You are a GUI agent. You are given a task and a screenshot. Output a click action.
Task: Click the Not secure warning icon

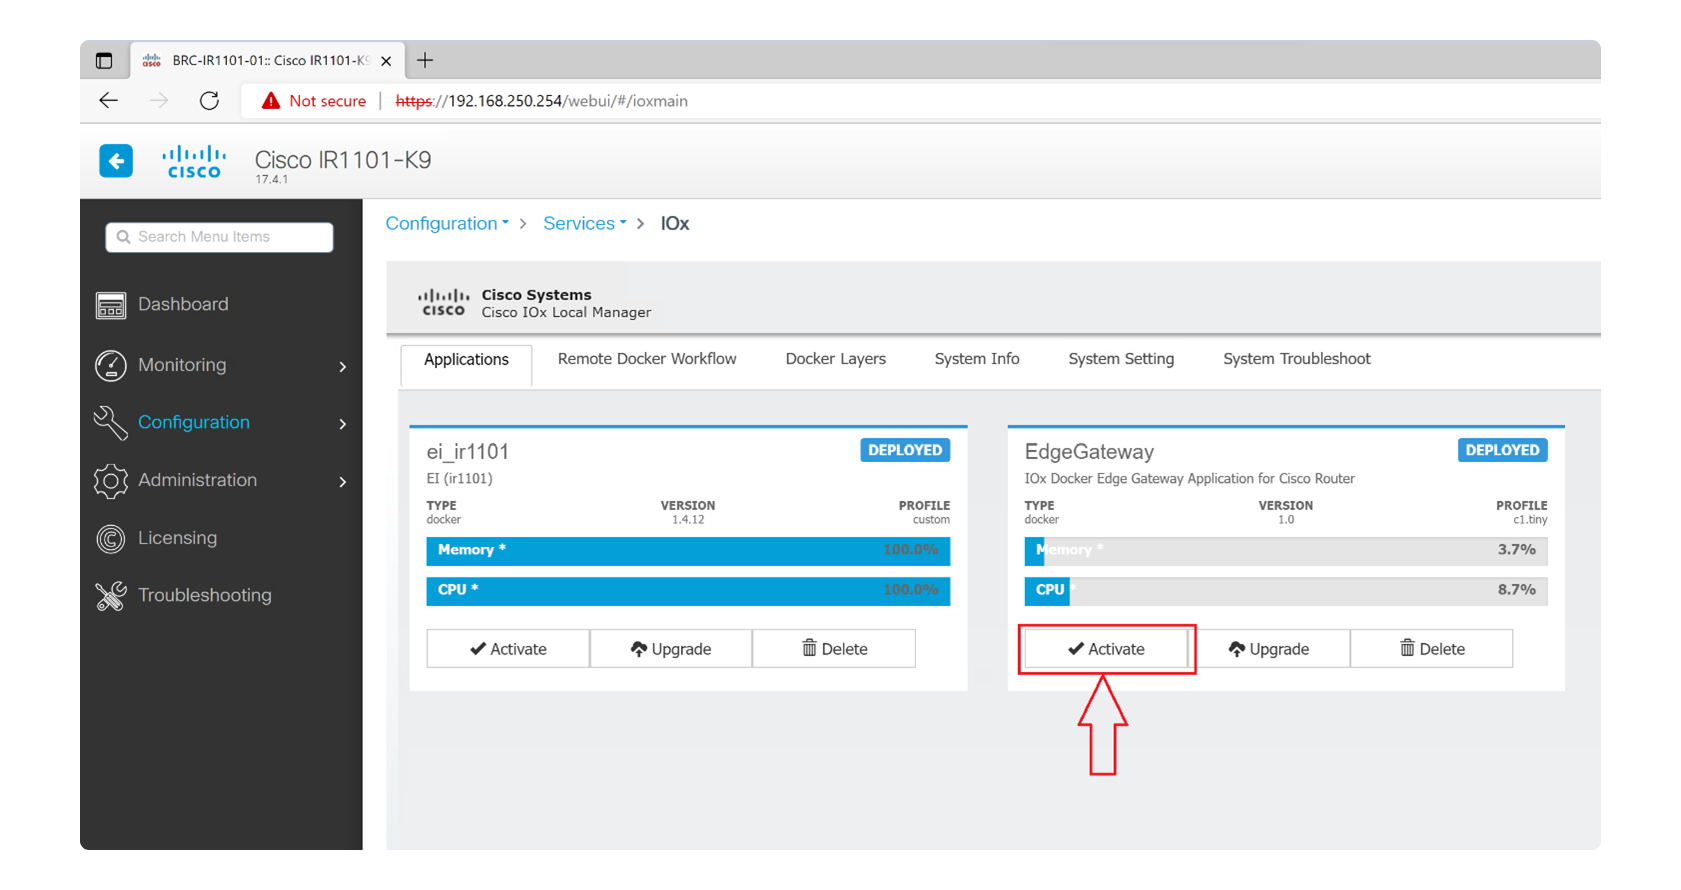pyautogui.click(x=271, y=101)
